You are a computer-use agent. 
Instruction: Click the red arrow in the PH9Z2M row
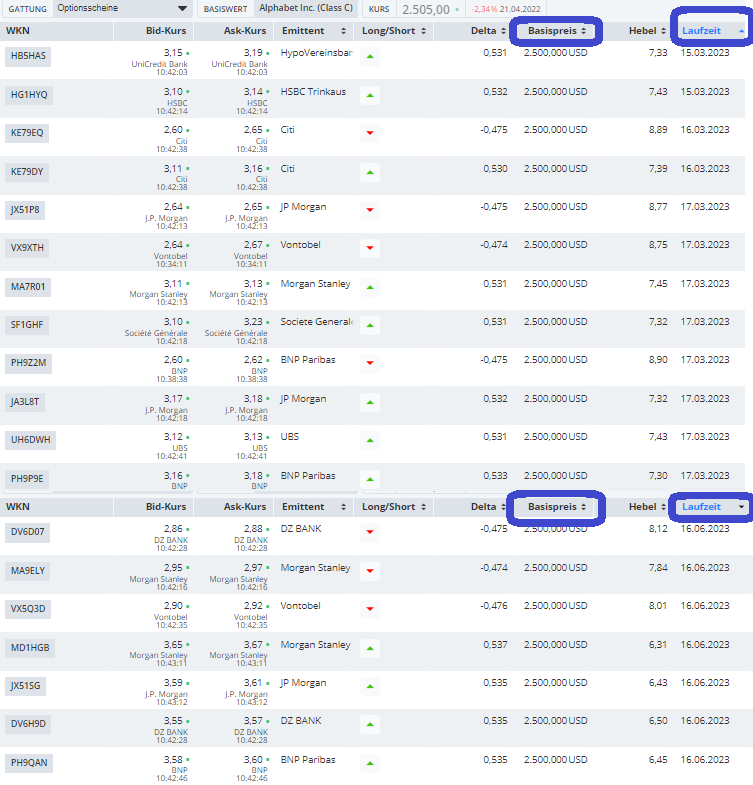[370, 363]
